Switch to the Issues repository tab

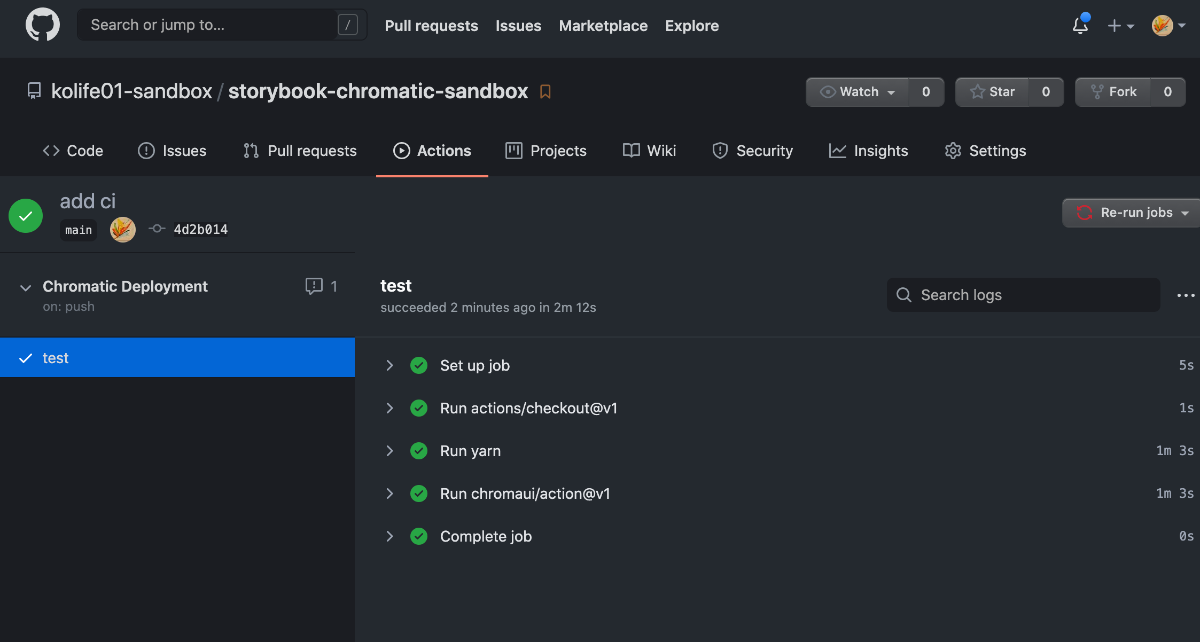pyautogui.click(x=172, y=151)
